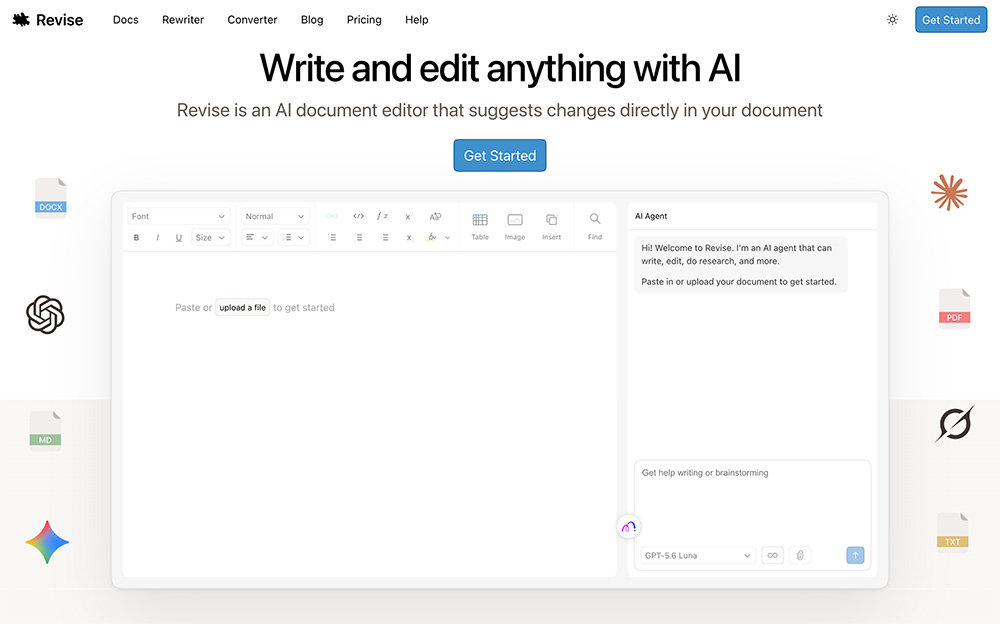This screenshot has width=1000, height=624.
Task: Toggle bold formatting in the editor toolbar
Action: [x=136, y=237]
